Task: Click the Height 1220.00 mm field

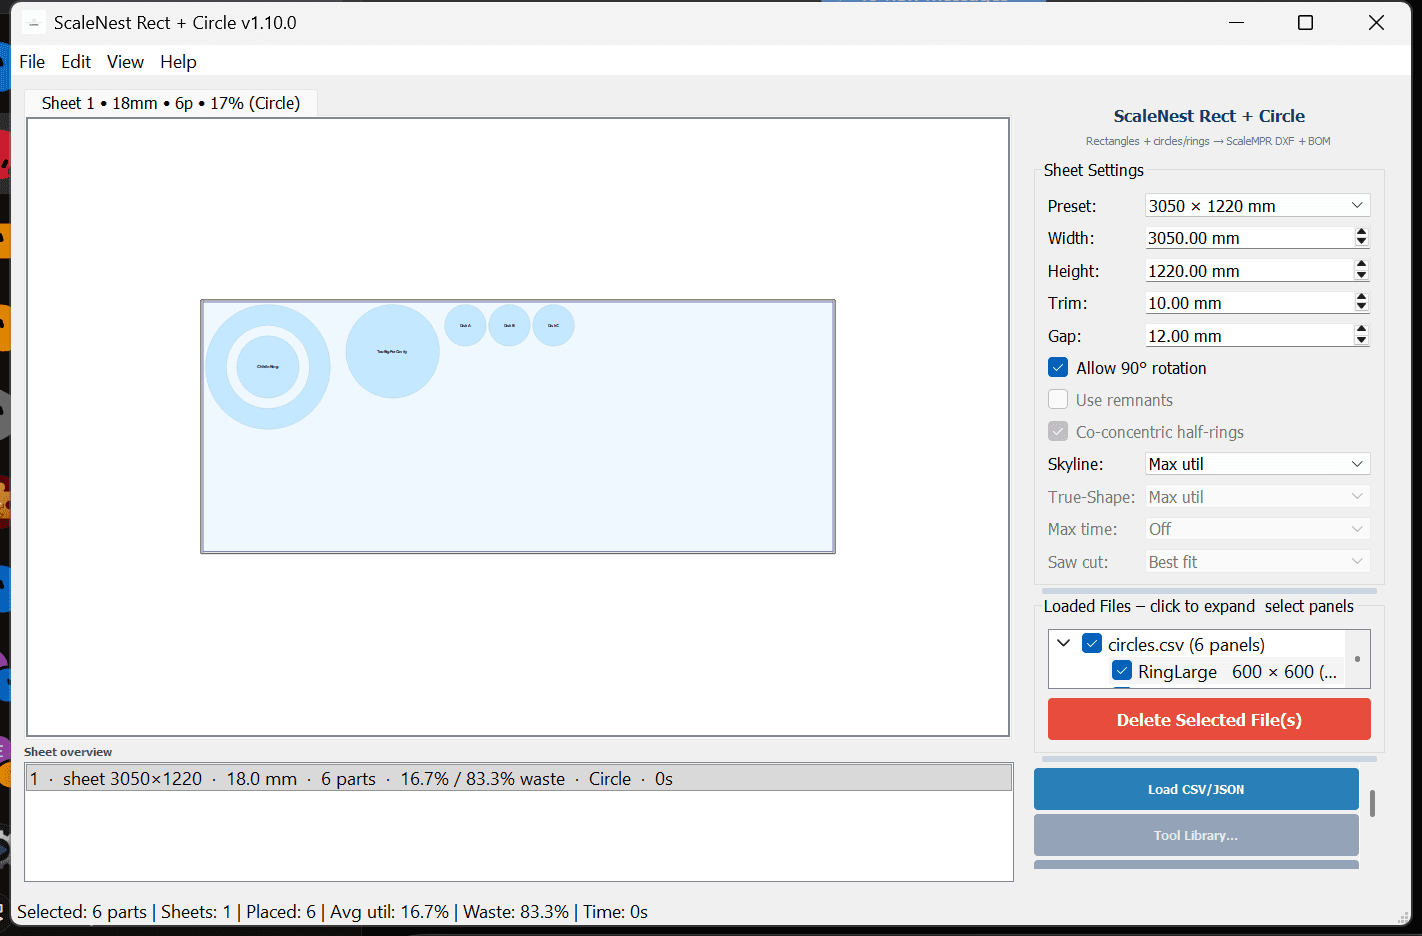Action: coord(1249,271)
